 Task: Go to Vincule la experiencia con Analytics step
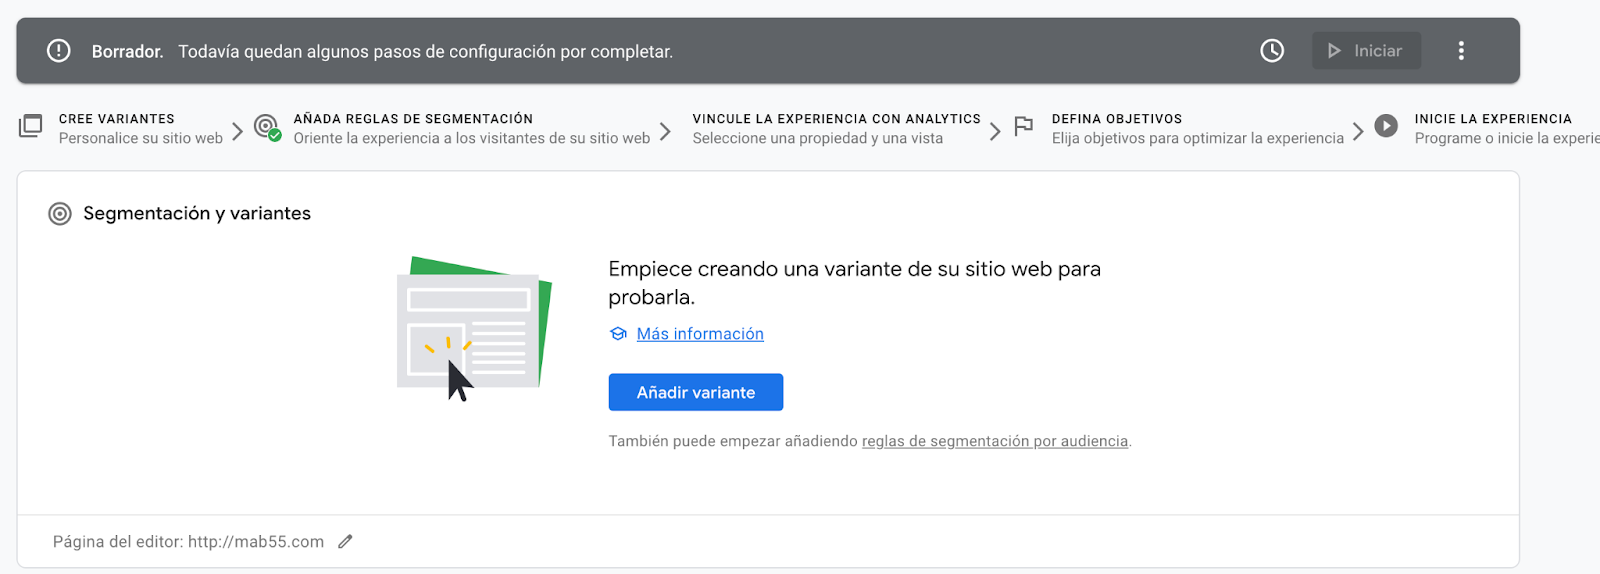[835, 128]
